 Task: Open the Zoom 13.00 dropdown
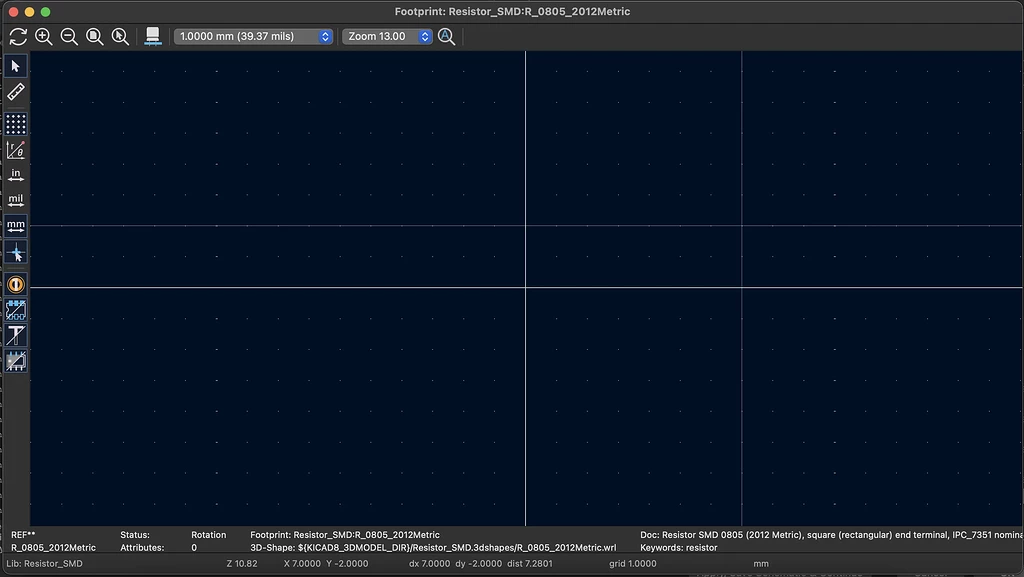point(387,35)
